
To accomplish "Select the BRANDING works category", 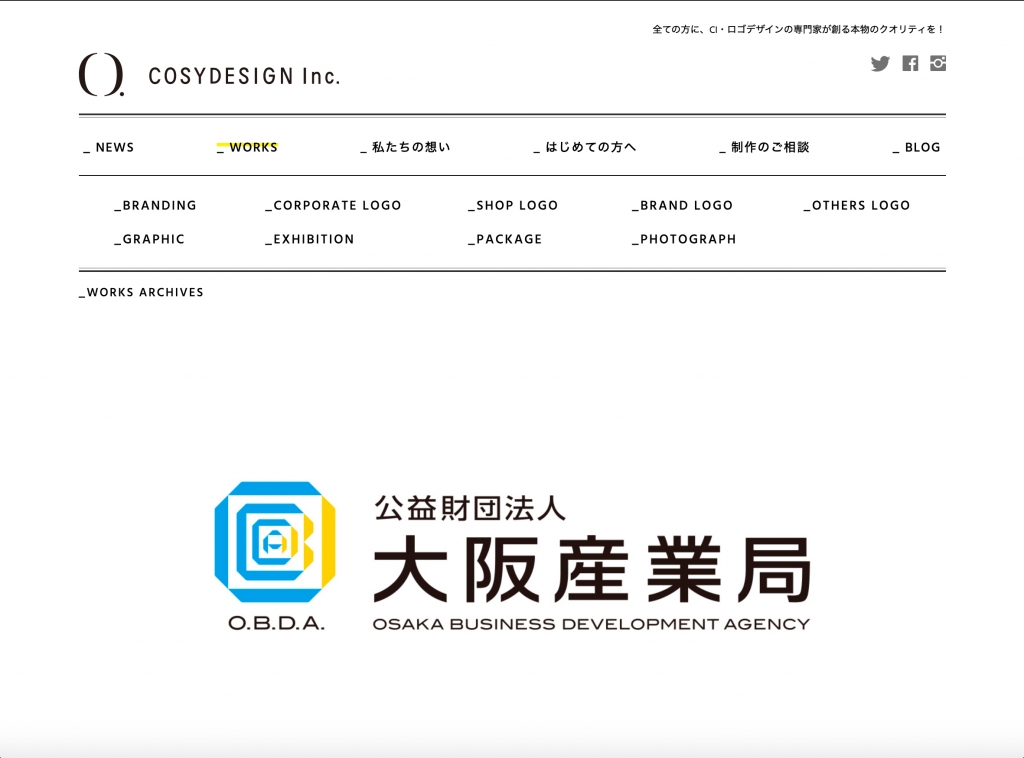I will (156, 205).
